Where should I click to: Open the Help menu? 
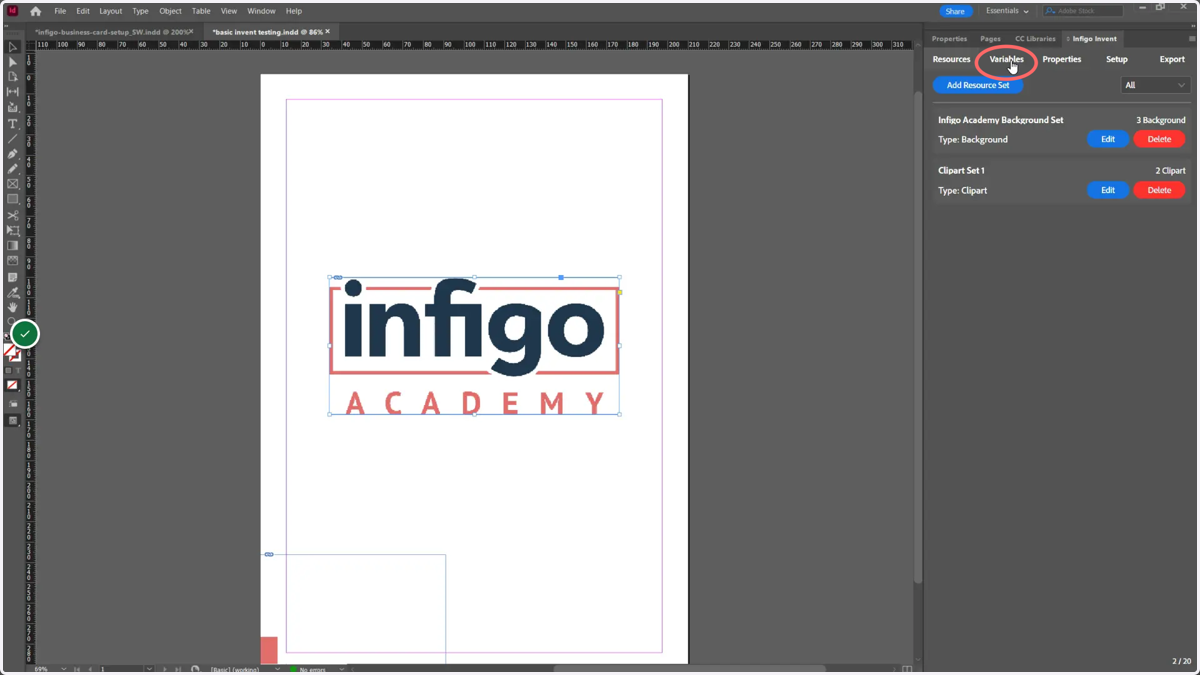pyautogui.click(x=293, y=11)
